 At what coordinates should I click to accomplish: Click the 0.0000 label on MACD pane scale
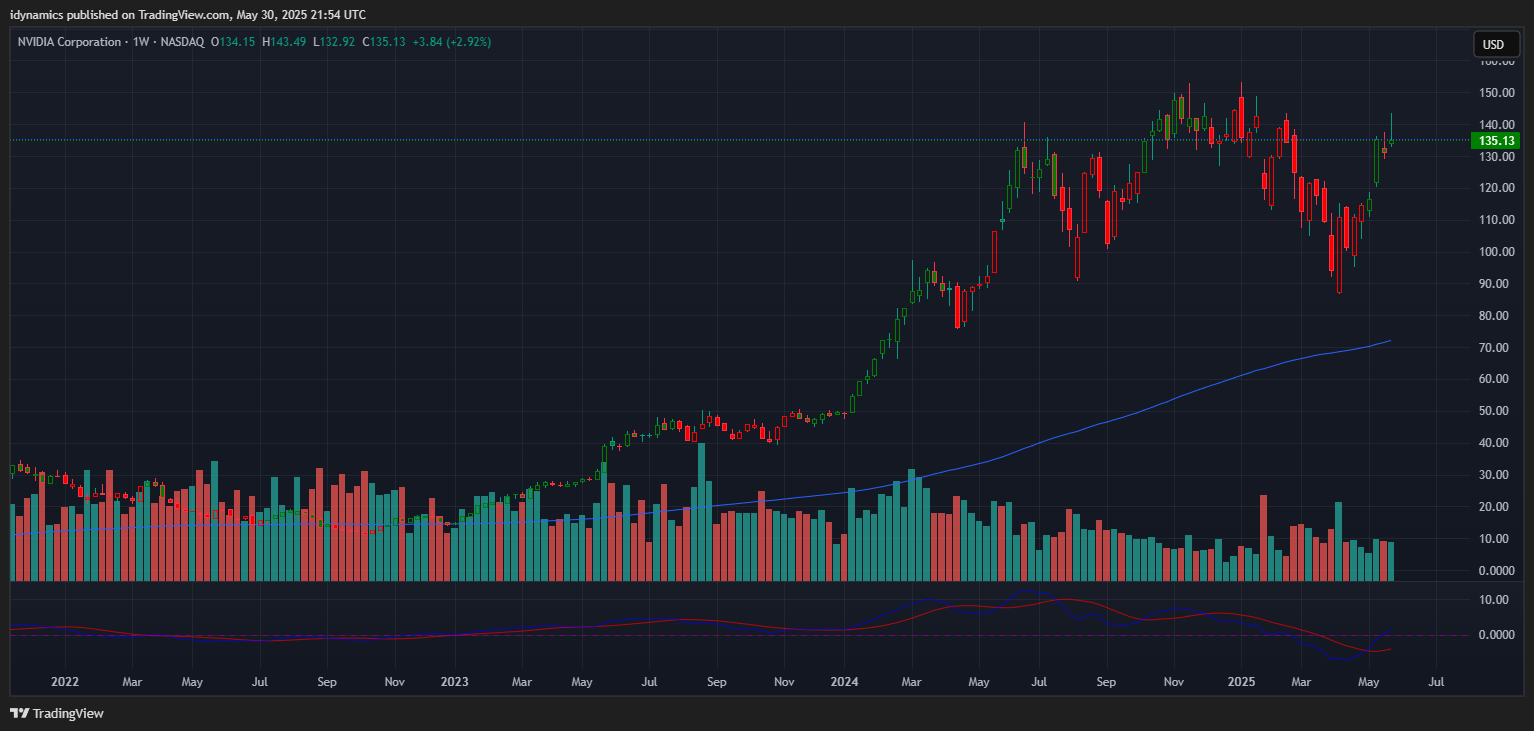point(1498,635)
